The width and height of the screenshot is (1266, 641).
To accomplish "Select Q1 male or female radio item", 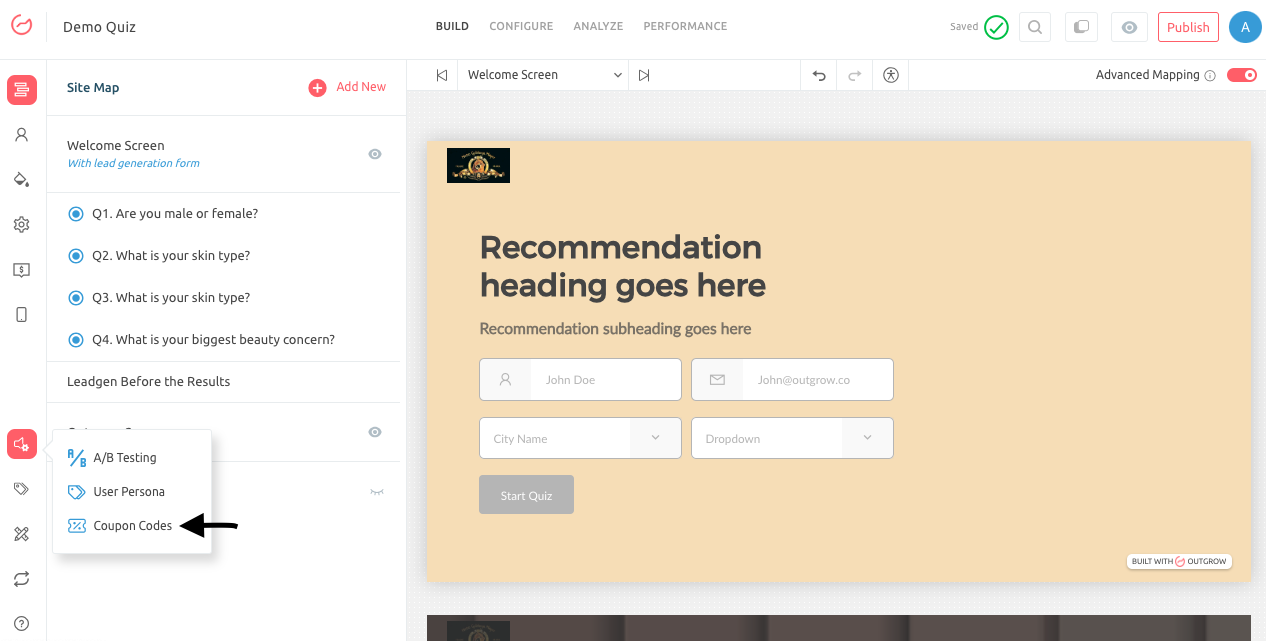I will 76,214.
